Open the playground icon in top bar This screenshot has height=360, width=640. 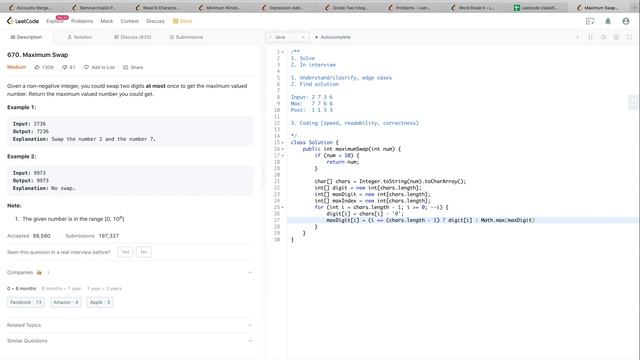click(590, 21)
